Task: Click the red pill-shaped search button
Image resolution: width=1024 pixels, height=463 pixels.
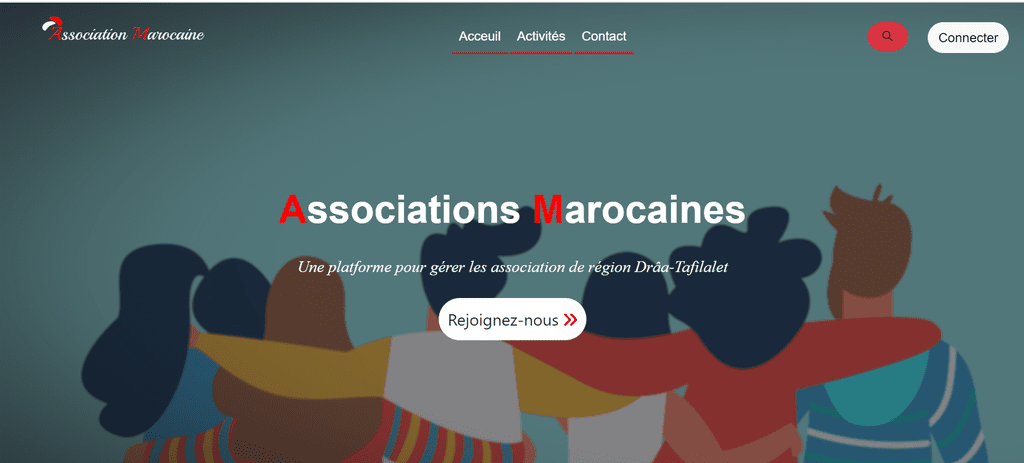Action: tap(888, 37)
